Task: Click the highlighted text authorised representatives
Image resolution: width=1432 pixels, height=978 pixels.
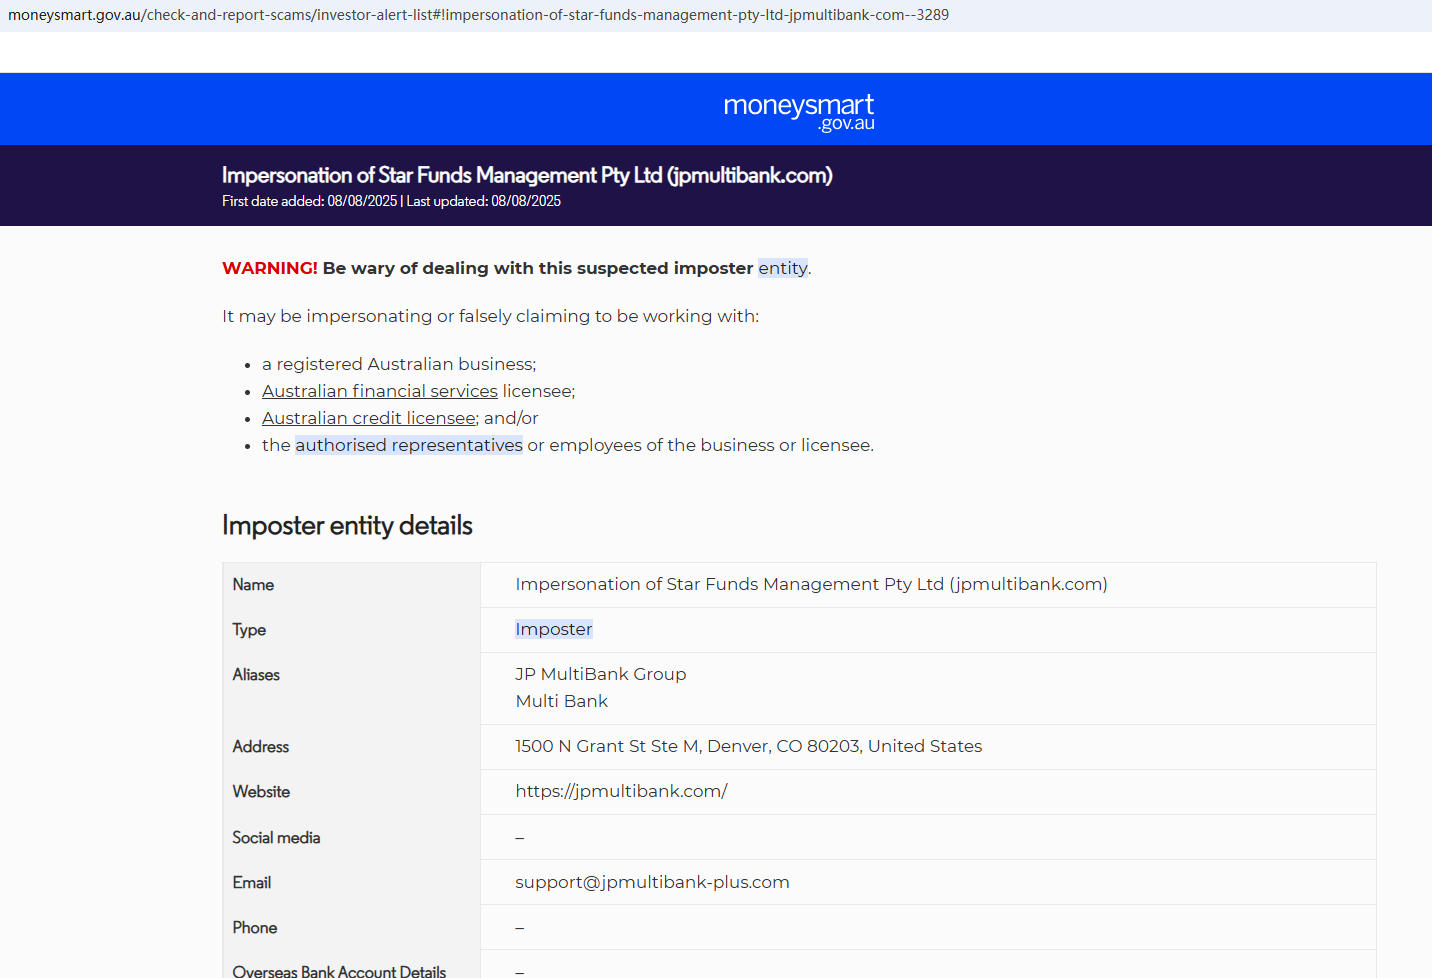Action: click(408, 444)
